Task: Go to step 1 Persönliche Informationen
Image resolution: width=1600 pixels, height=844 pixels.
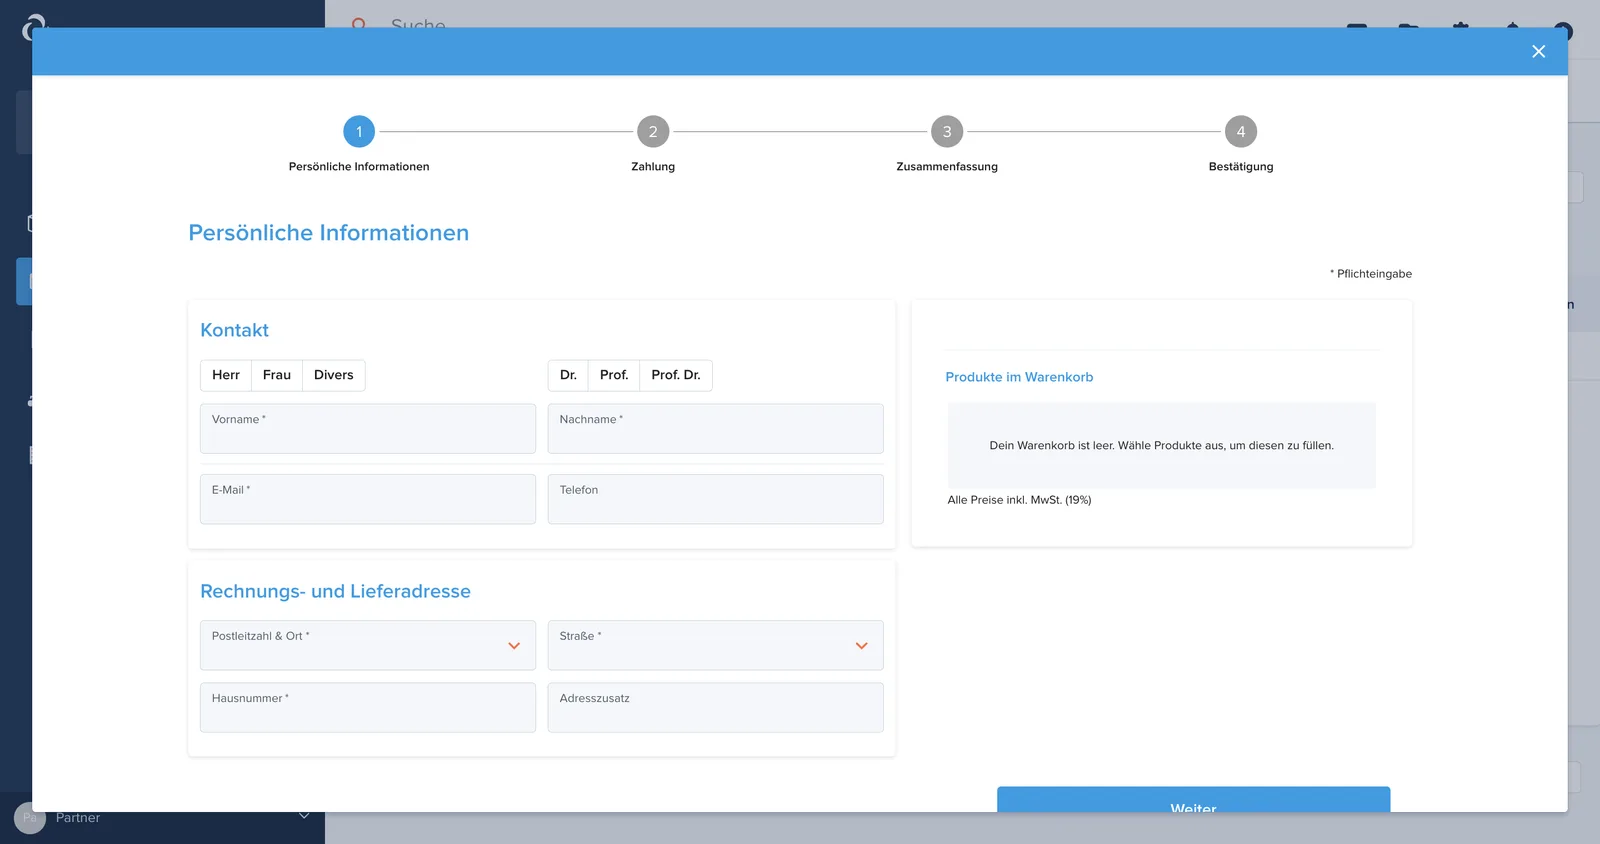Action: [x=359, y=131]
